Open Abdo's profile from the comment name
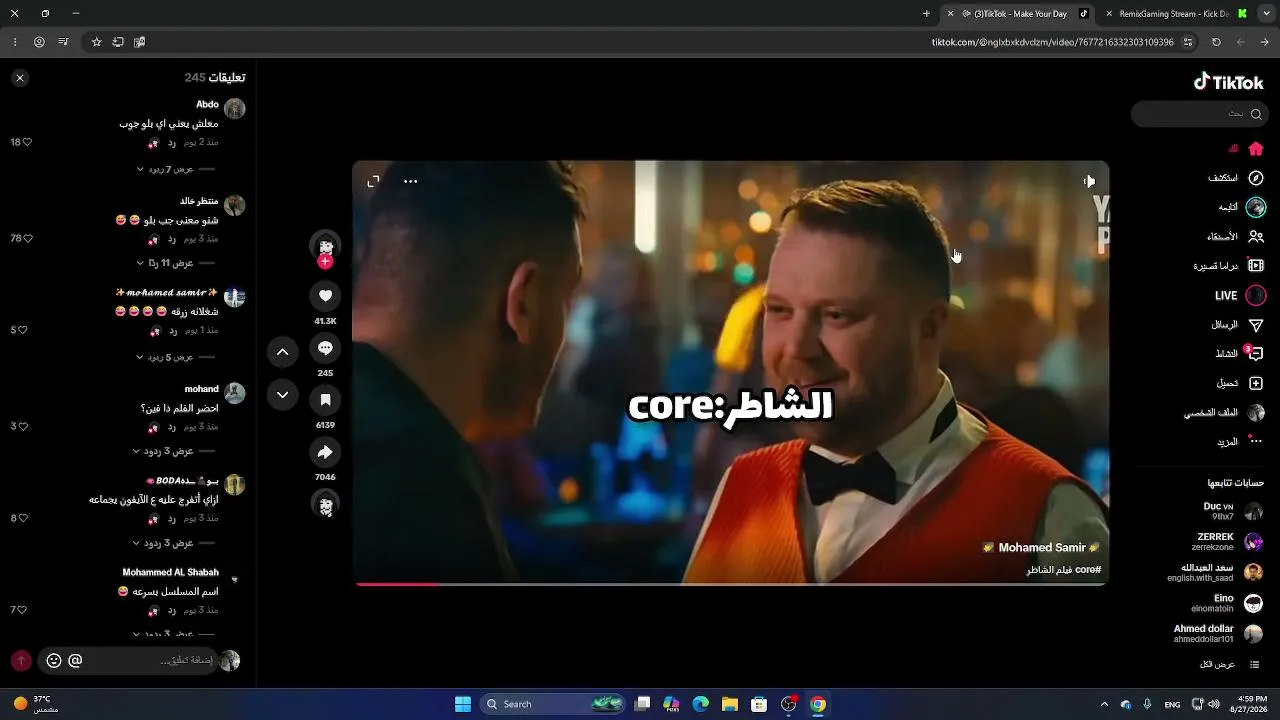This screenshot has height=720, width=1280. (x=207, y=104)
